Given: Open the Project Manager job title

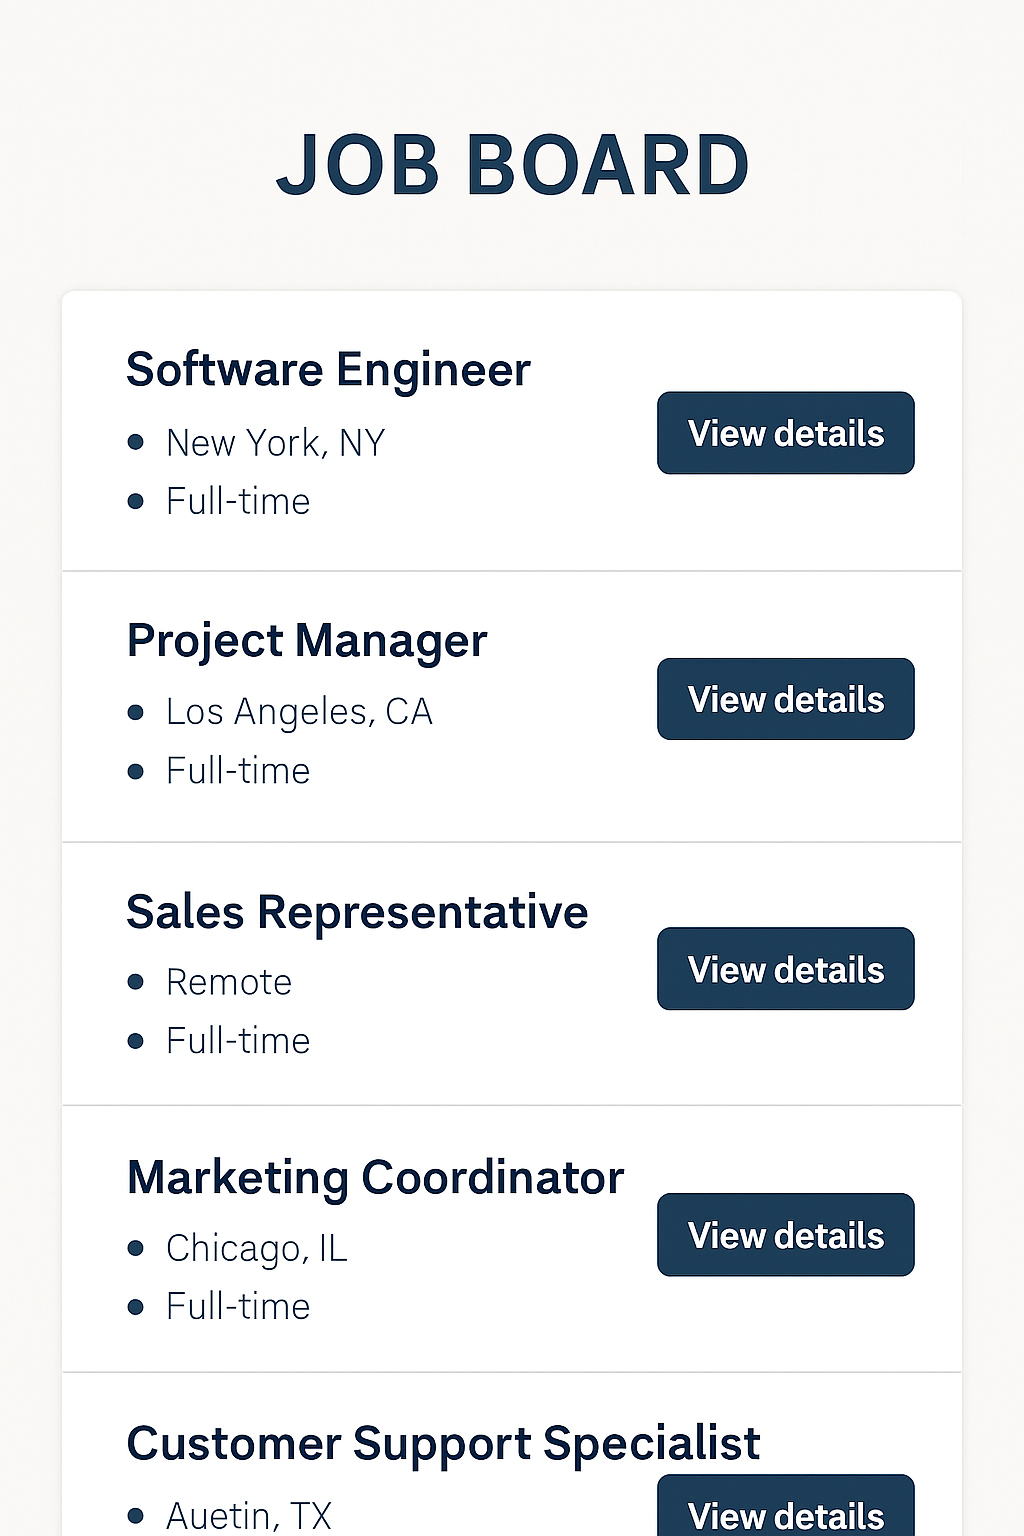Looking at the screenshot, I should (x=307, y=641).
